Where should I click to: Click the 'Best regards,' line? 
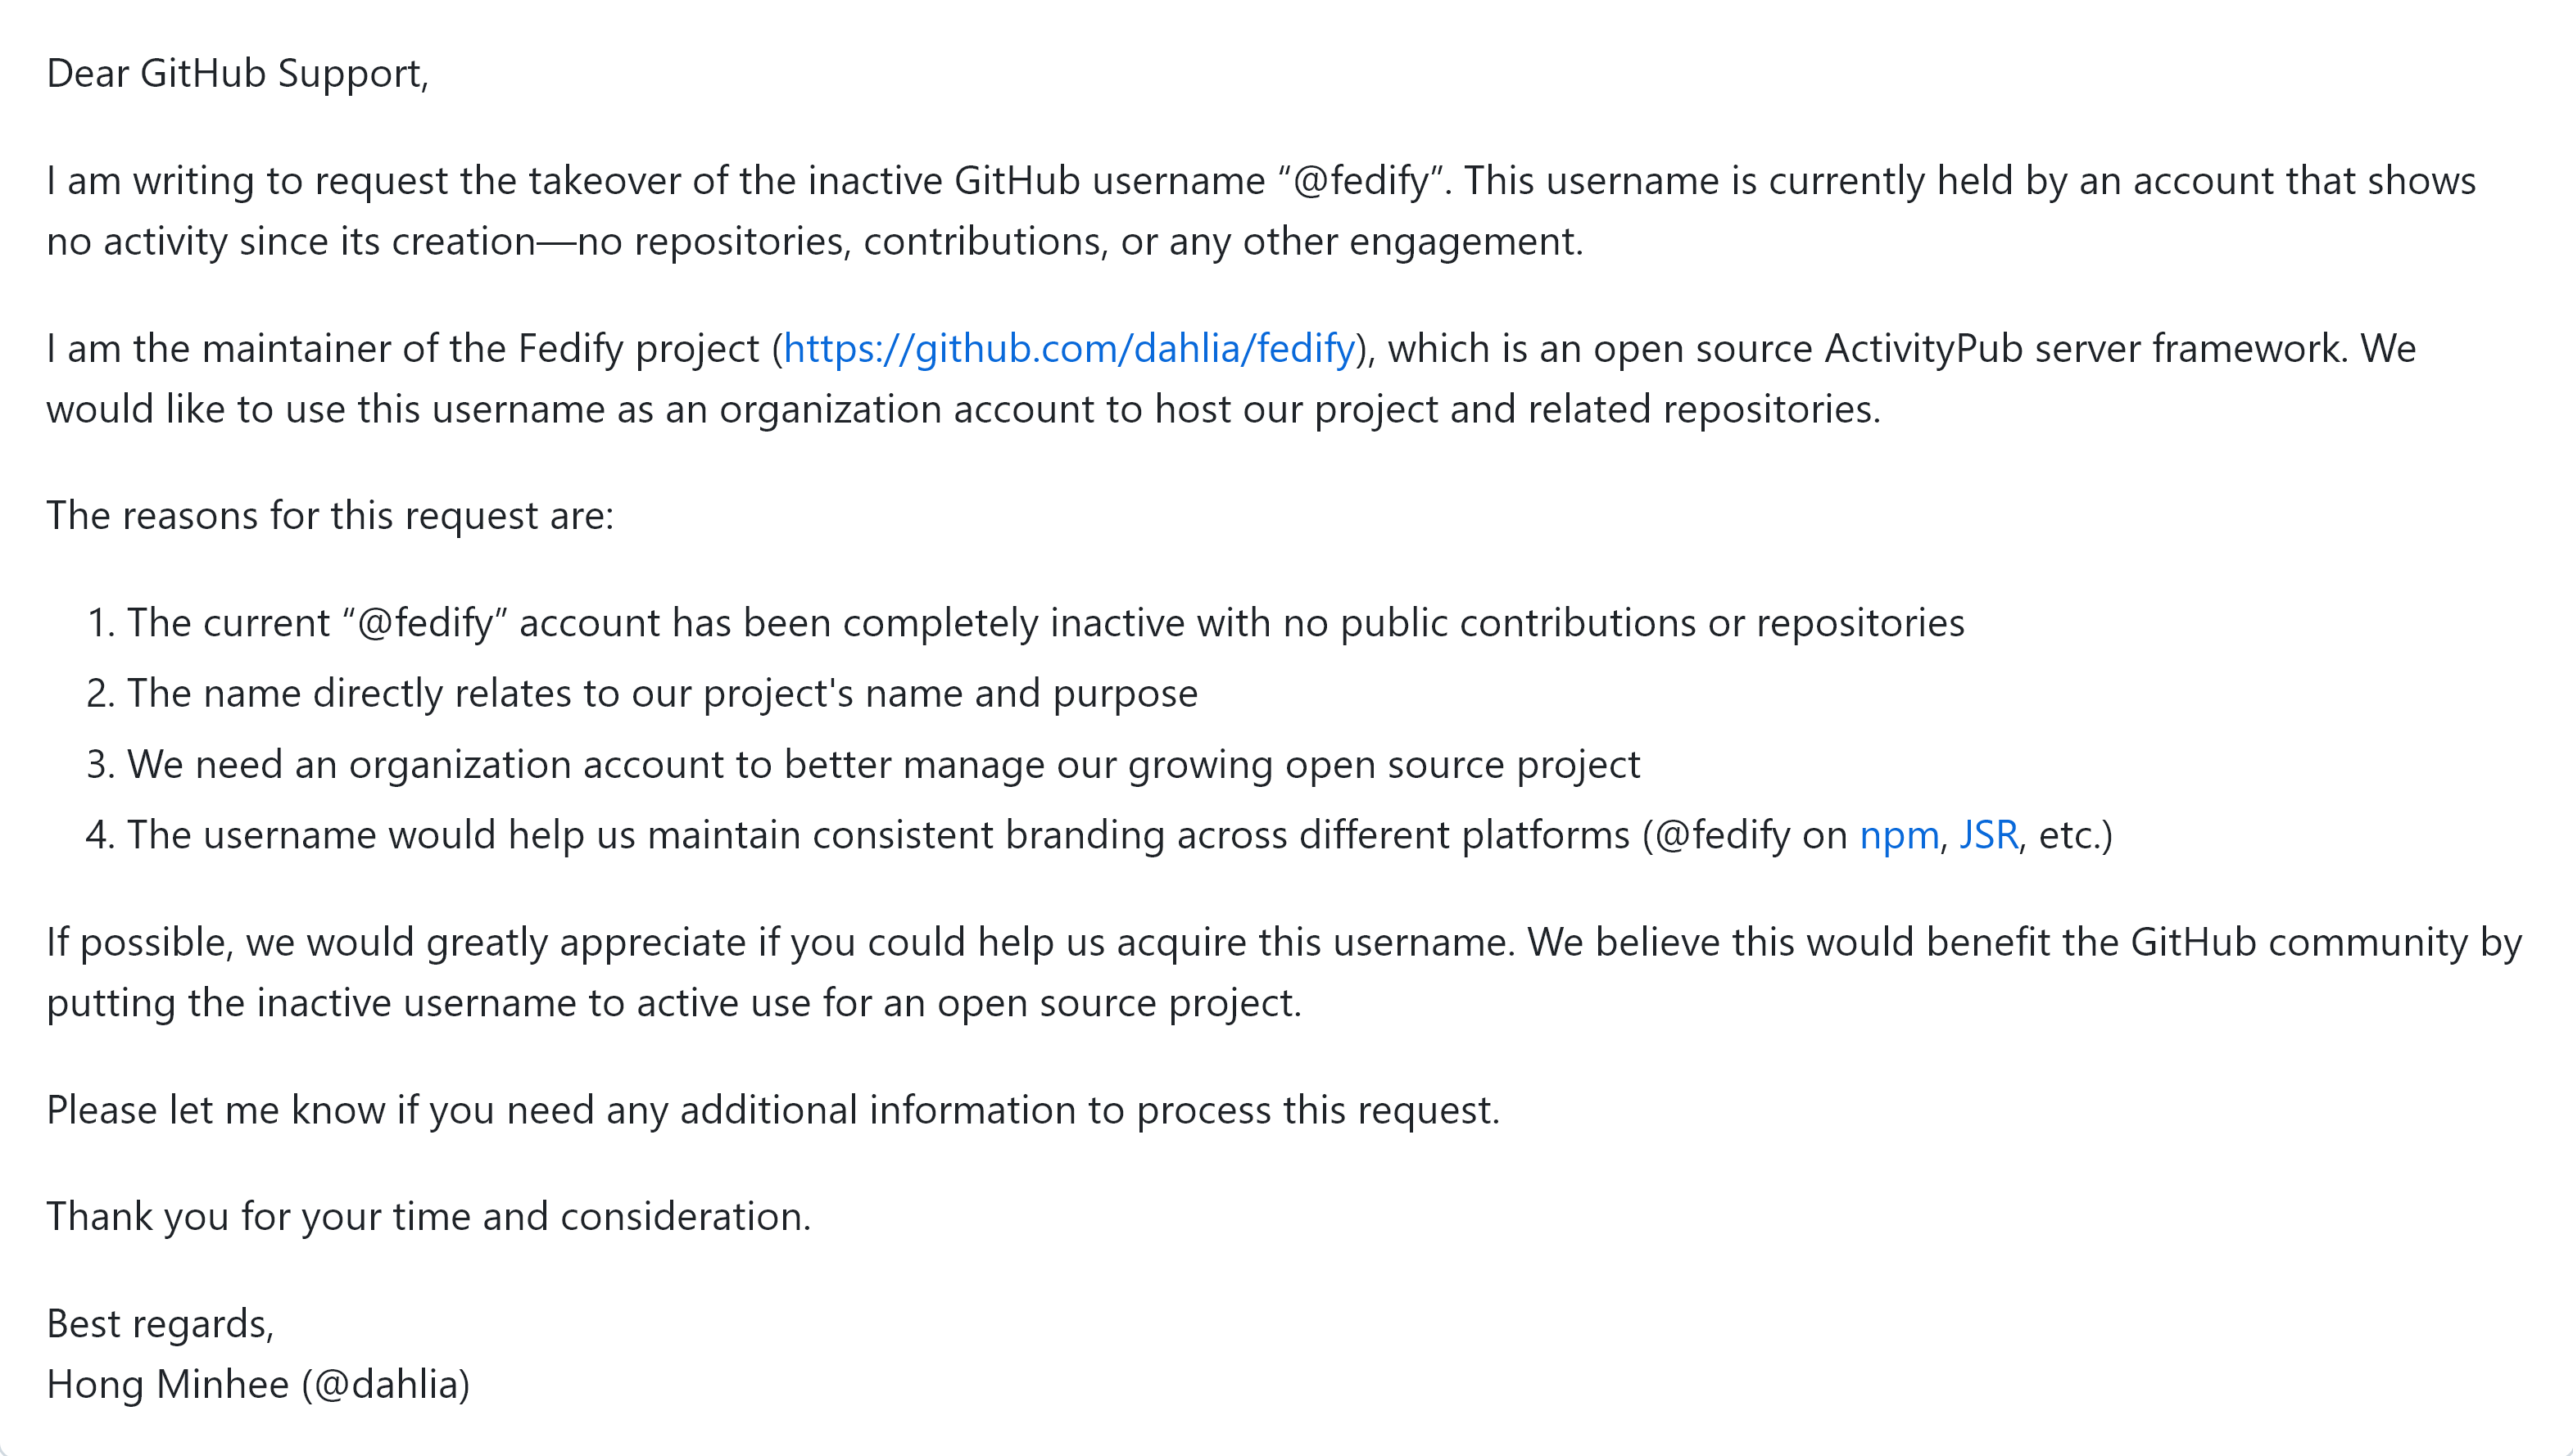tap(160, 1324)
